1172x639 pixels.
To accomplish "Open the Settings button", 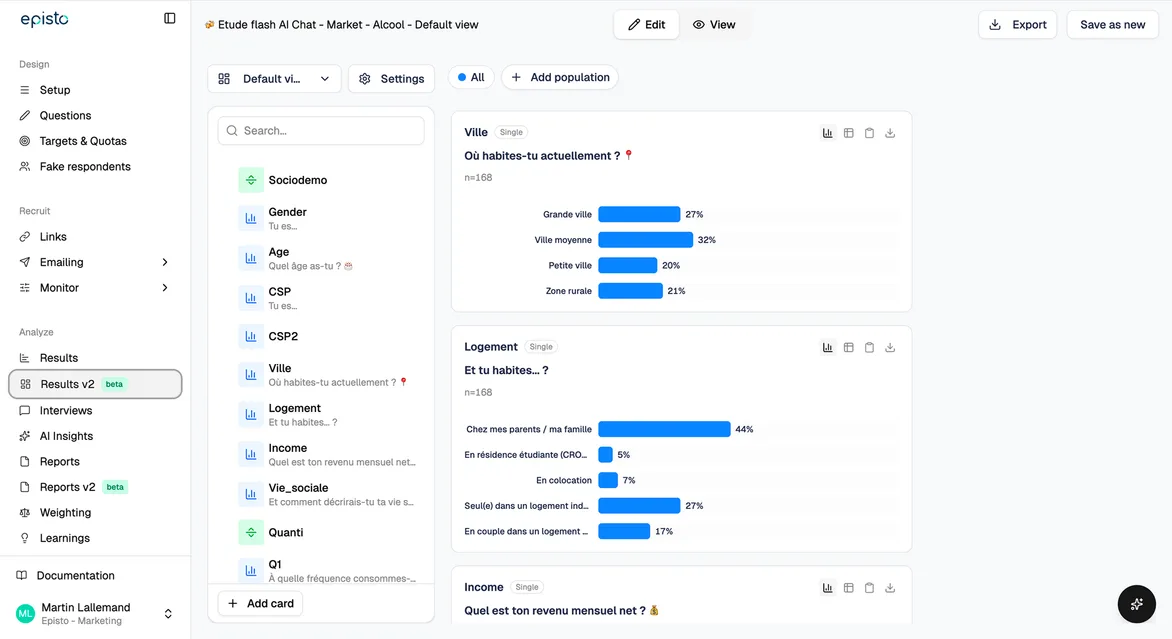I will pos(392,78).
